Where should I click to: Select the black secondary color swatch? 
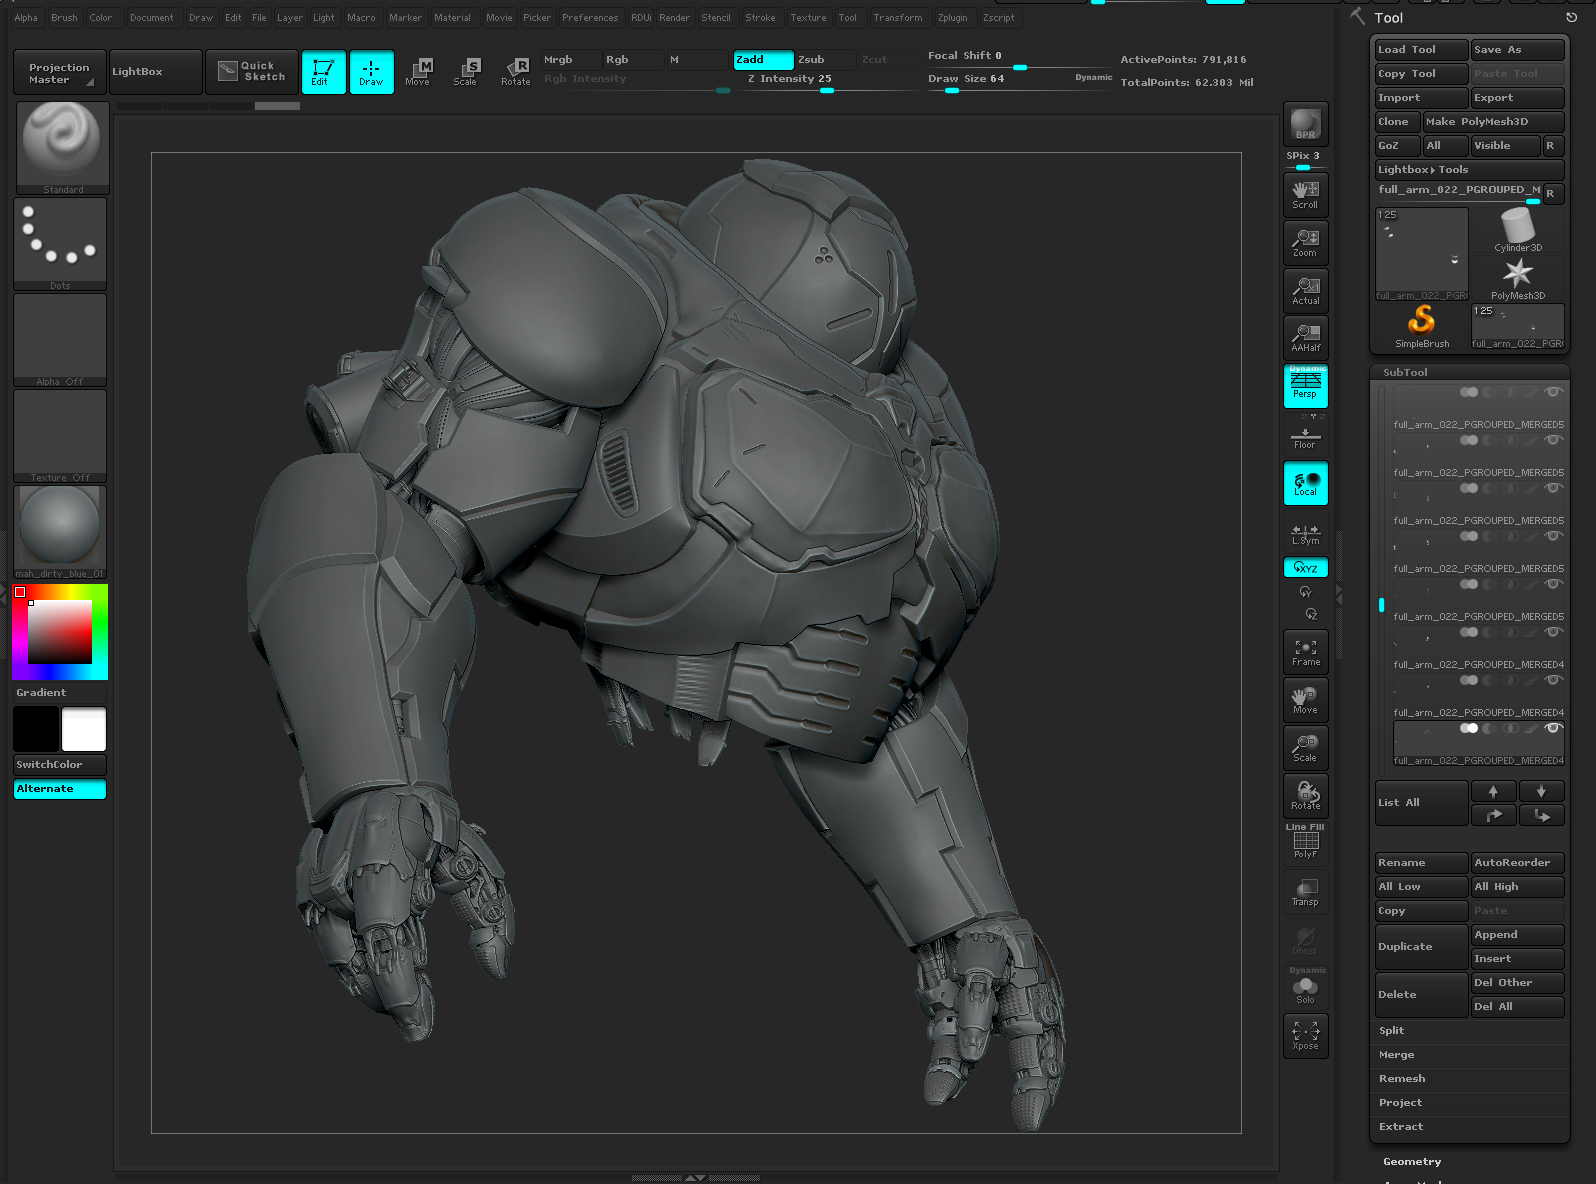[x=36, y=729]
